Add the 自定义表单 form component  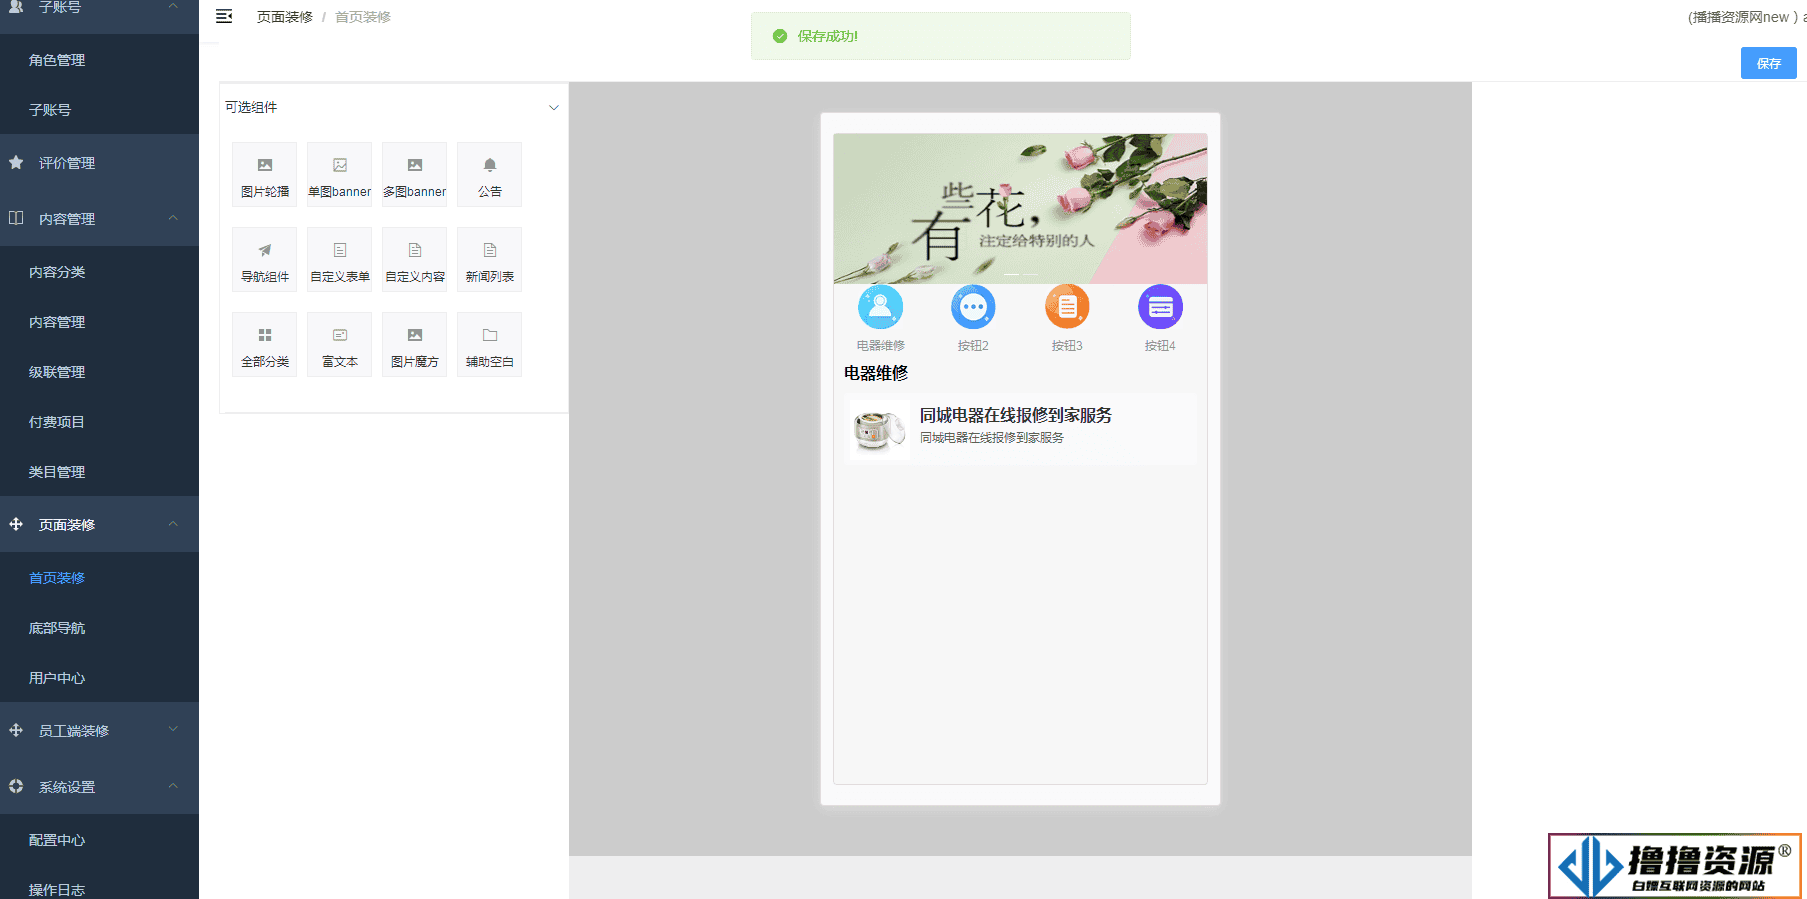click(x=339, y=260)
